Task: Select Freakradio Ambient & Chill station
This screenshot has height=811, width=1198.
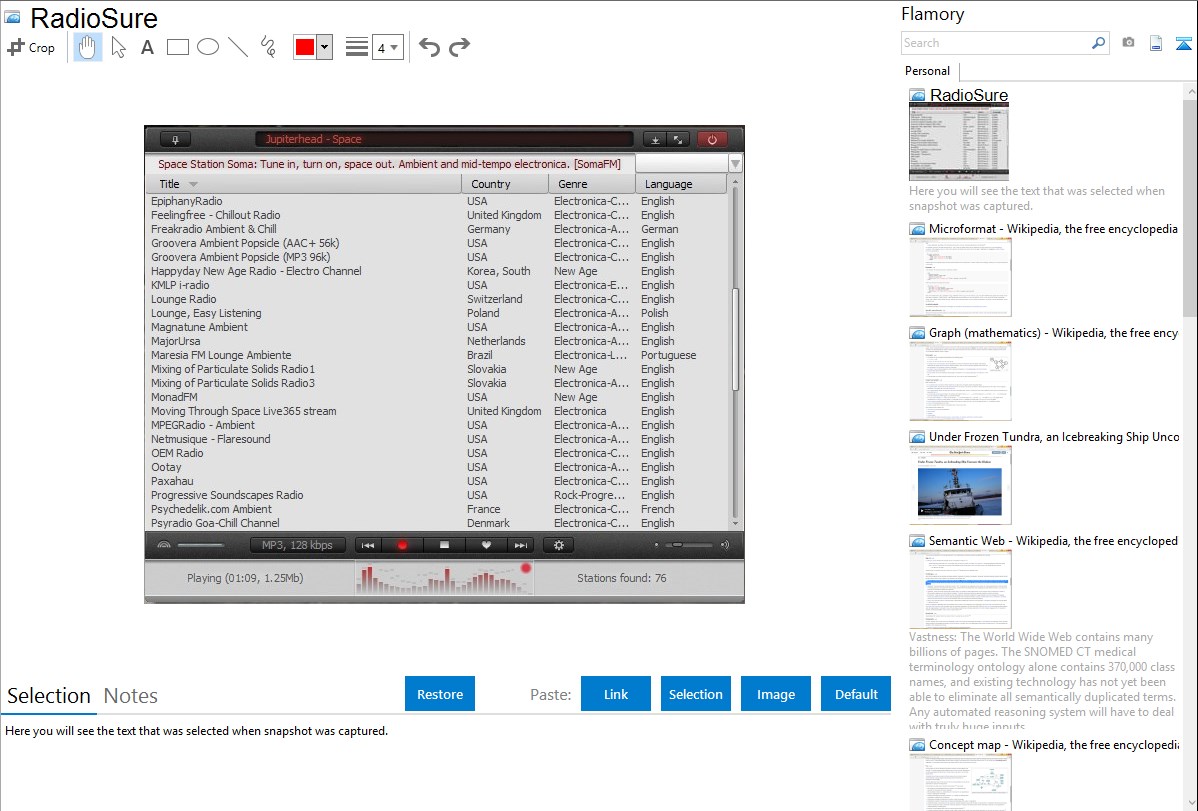Action: pyautogui.click(x=437, y=229)
